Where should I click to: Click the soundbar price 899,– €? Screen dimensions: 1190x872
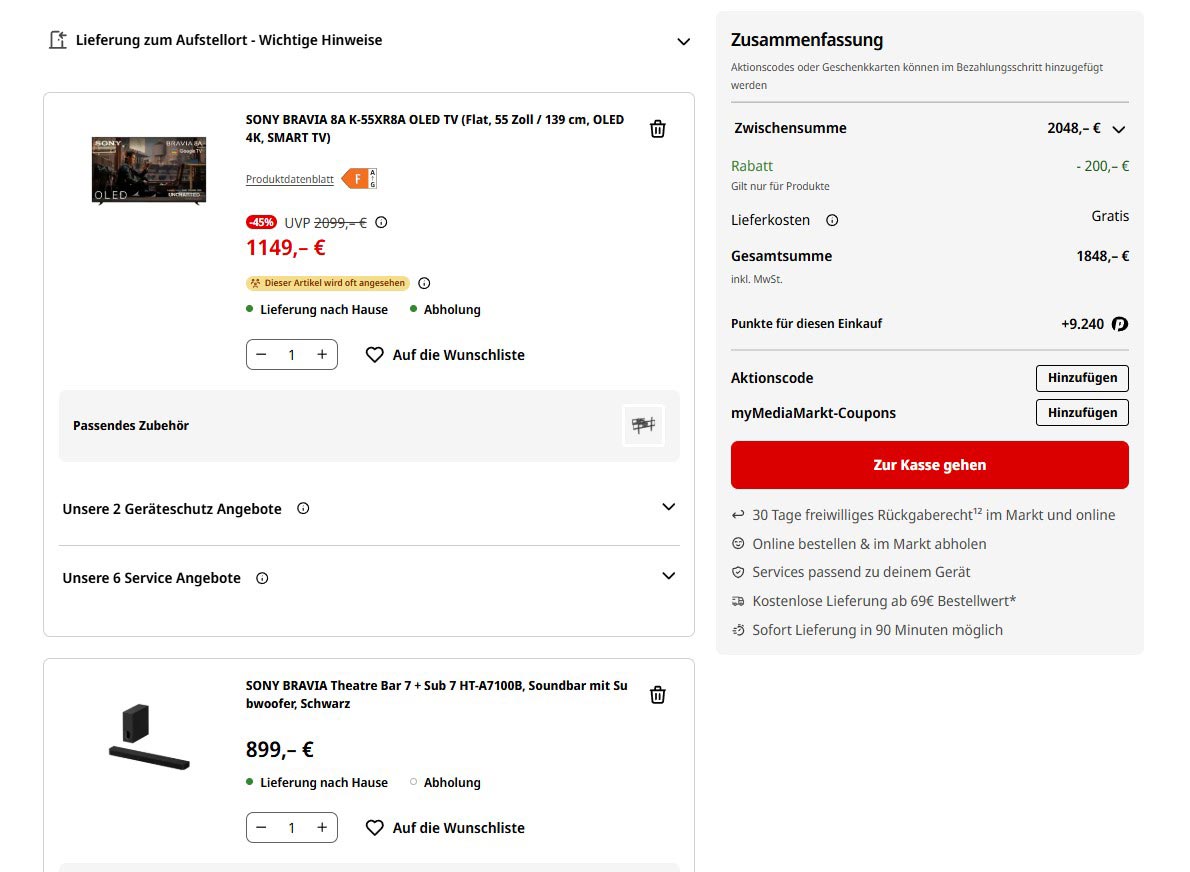[x=279, y=749]
